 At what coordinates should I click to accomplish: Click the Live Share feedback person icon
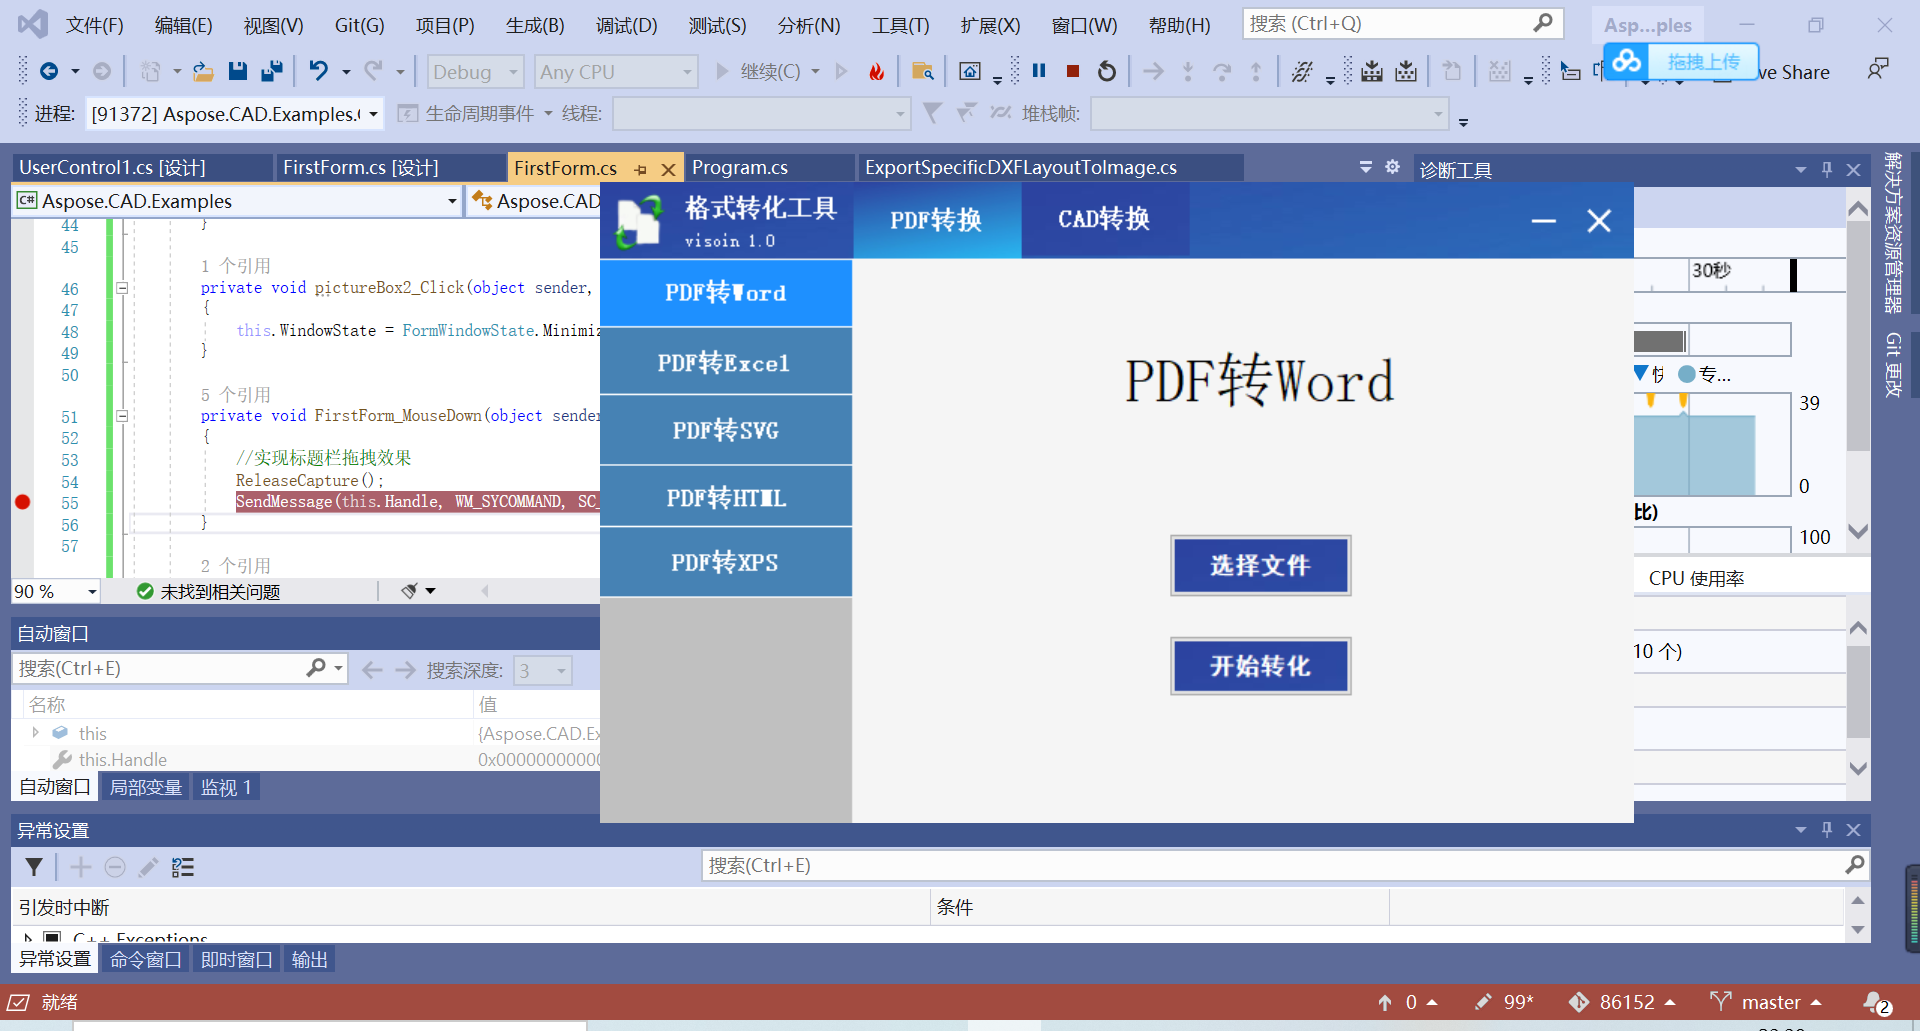click(1878, 69)
